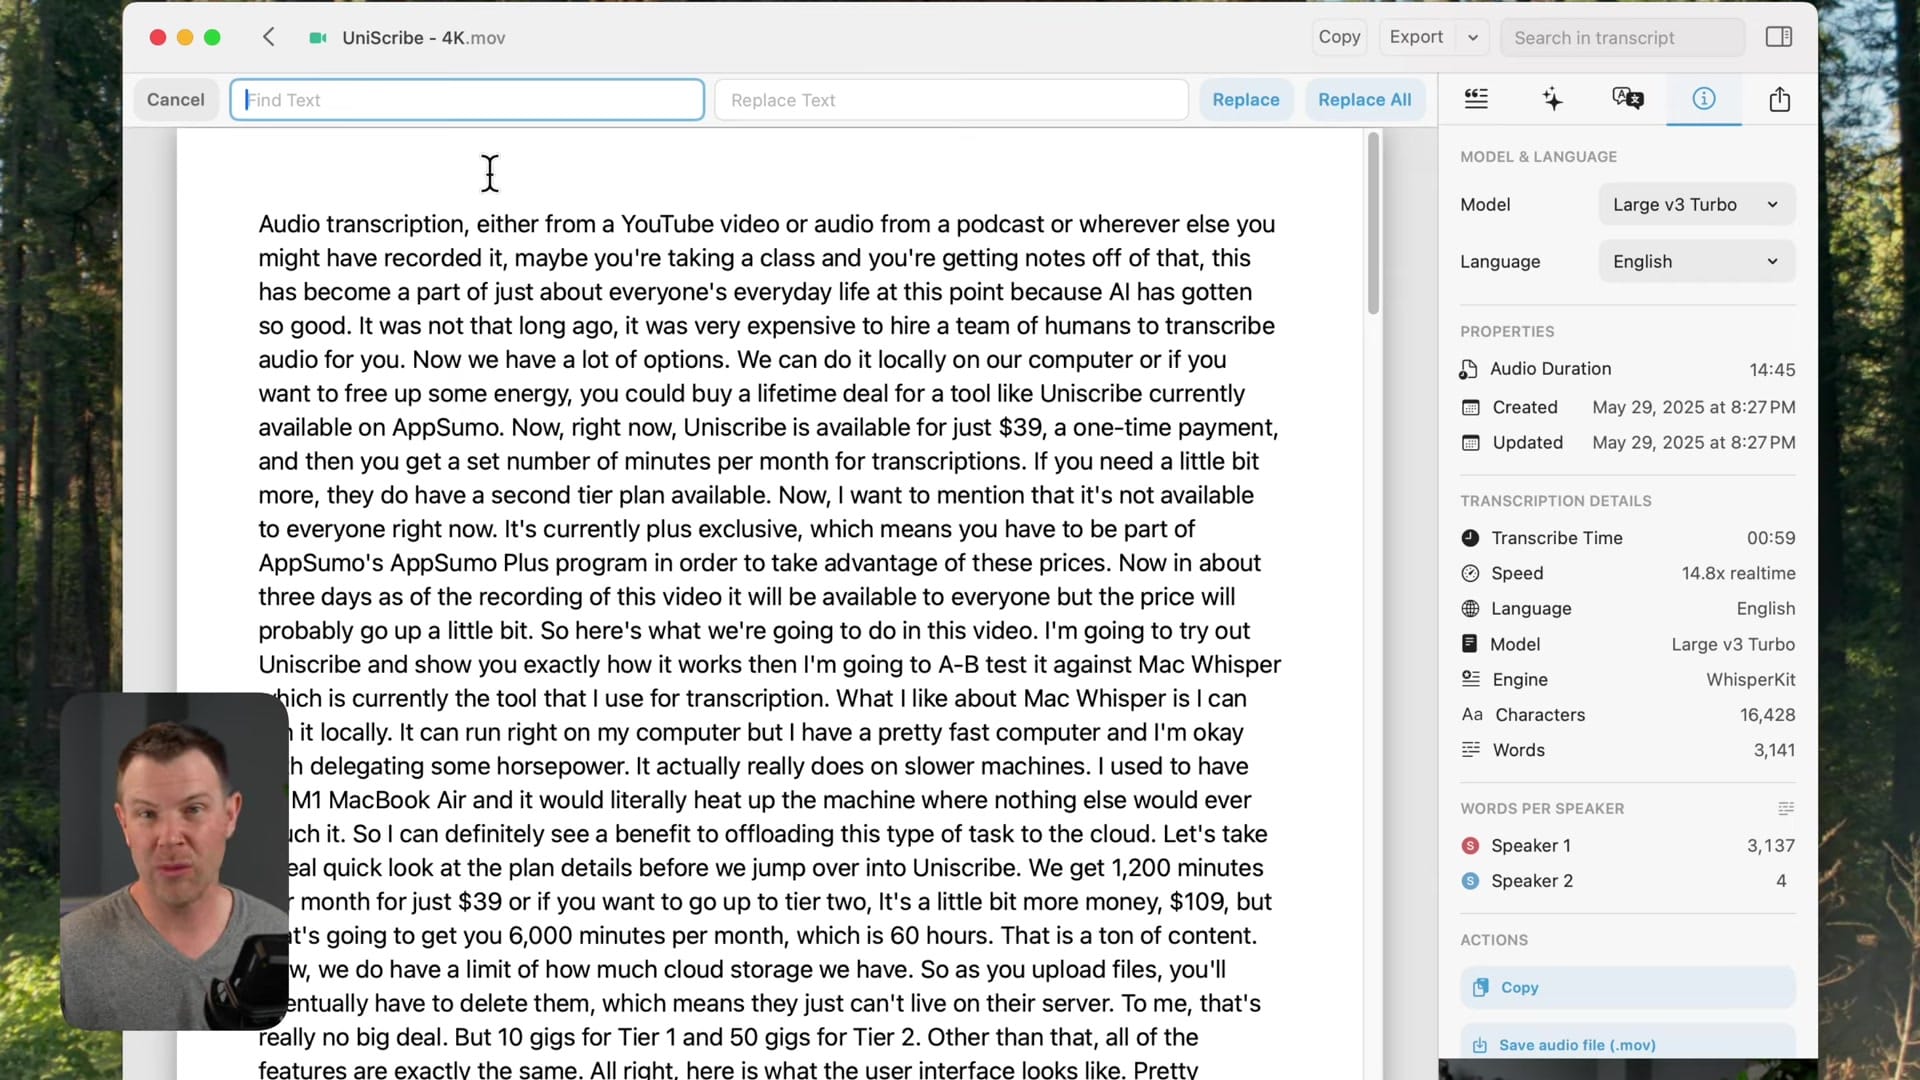Cancel the find and replace bar
The width and height of the screenshot is (1920, 1080).
[176, 100]
